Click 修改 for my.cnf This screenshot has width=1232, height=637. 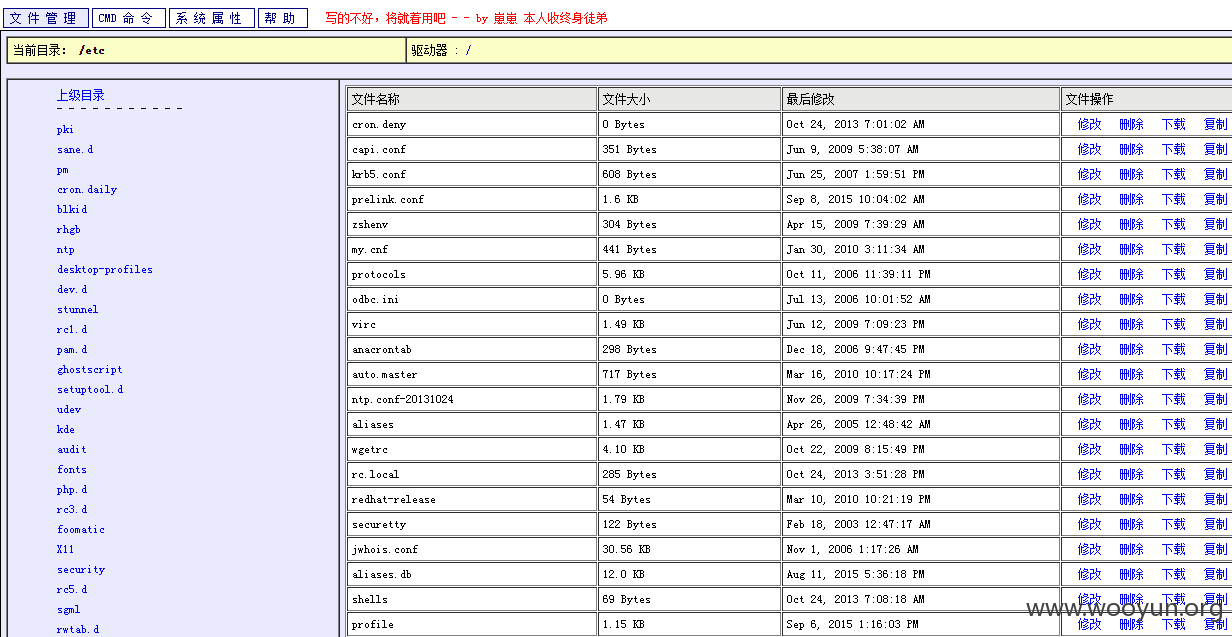(x=1089, y=249)
